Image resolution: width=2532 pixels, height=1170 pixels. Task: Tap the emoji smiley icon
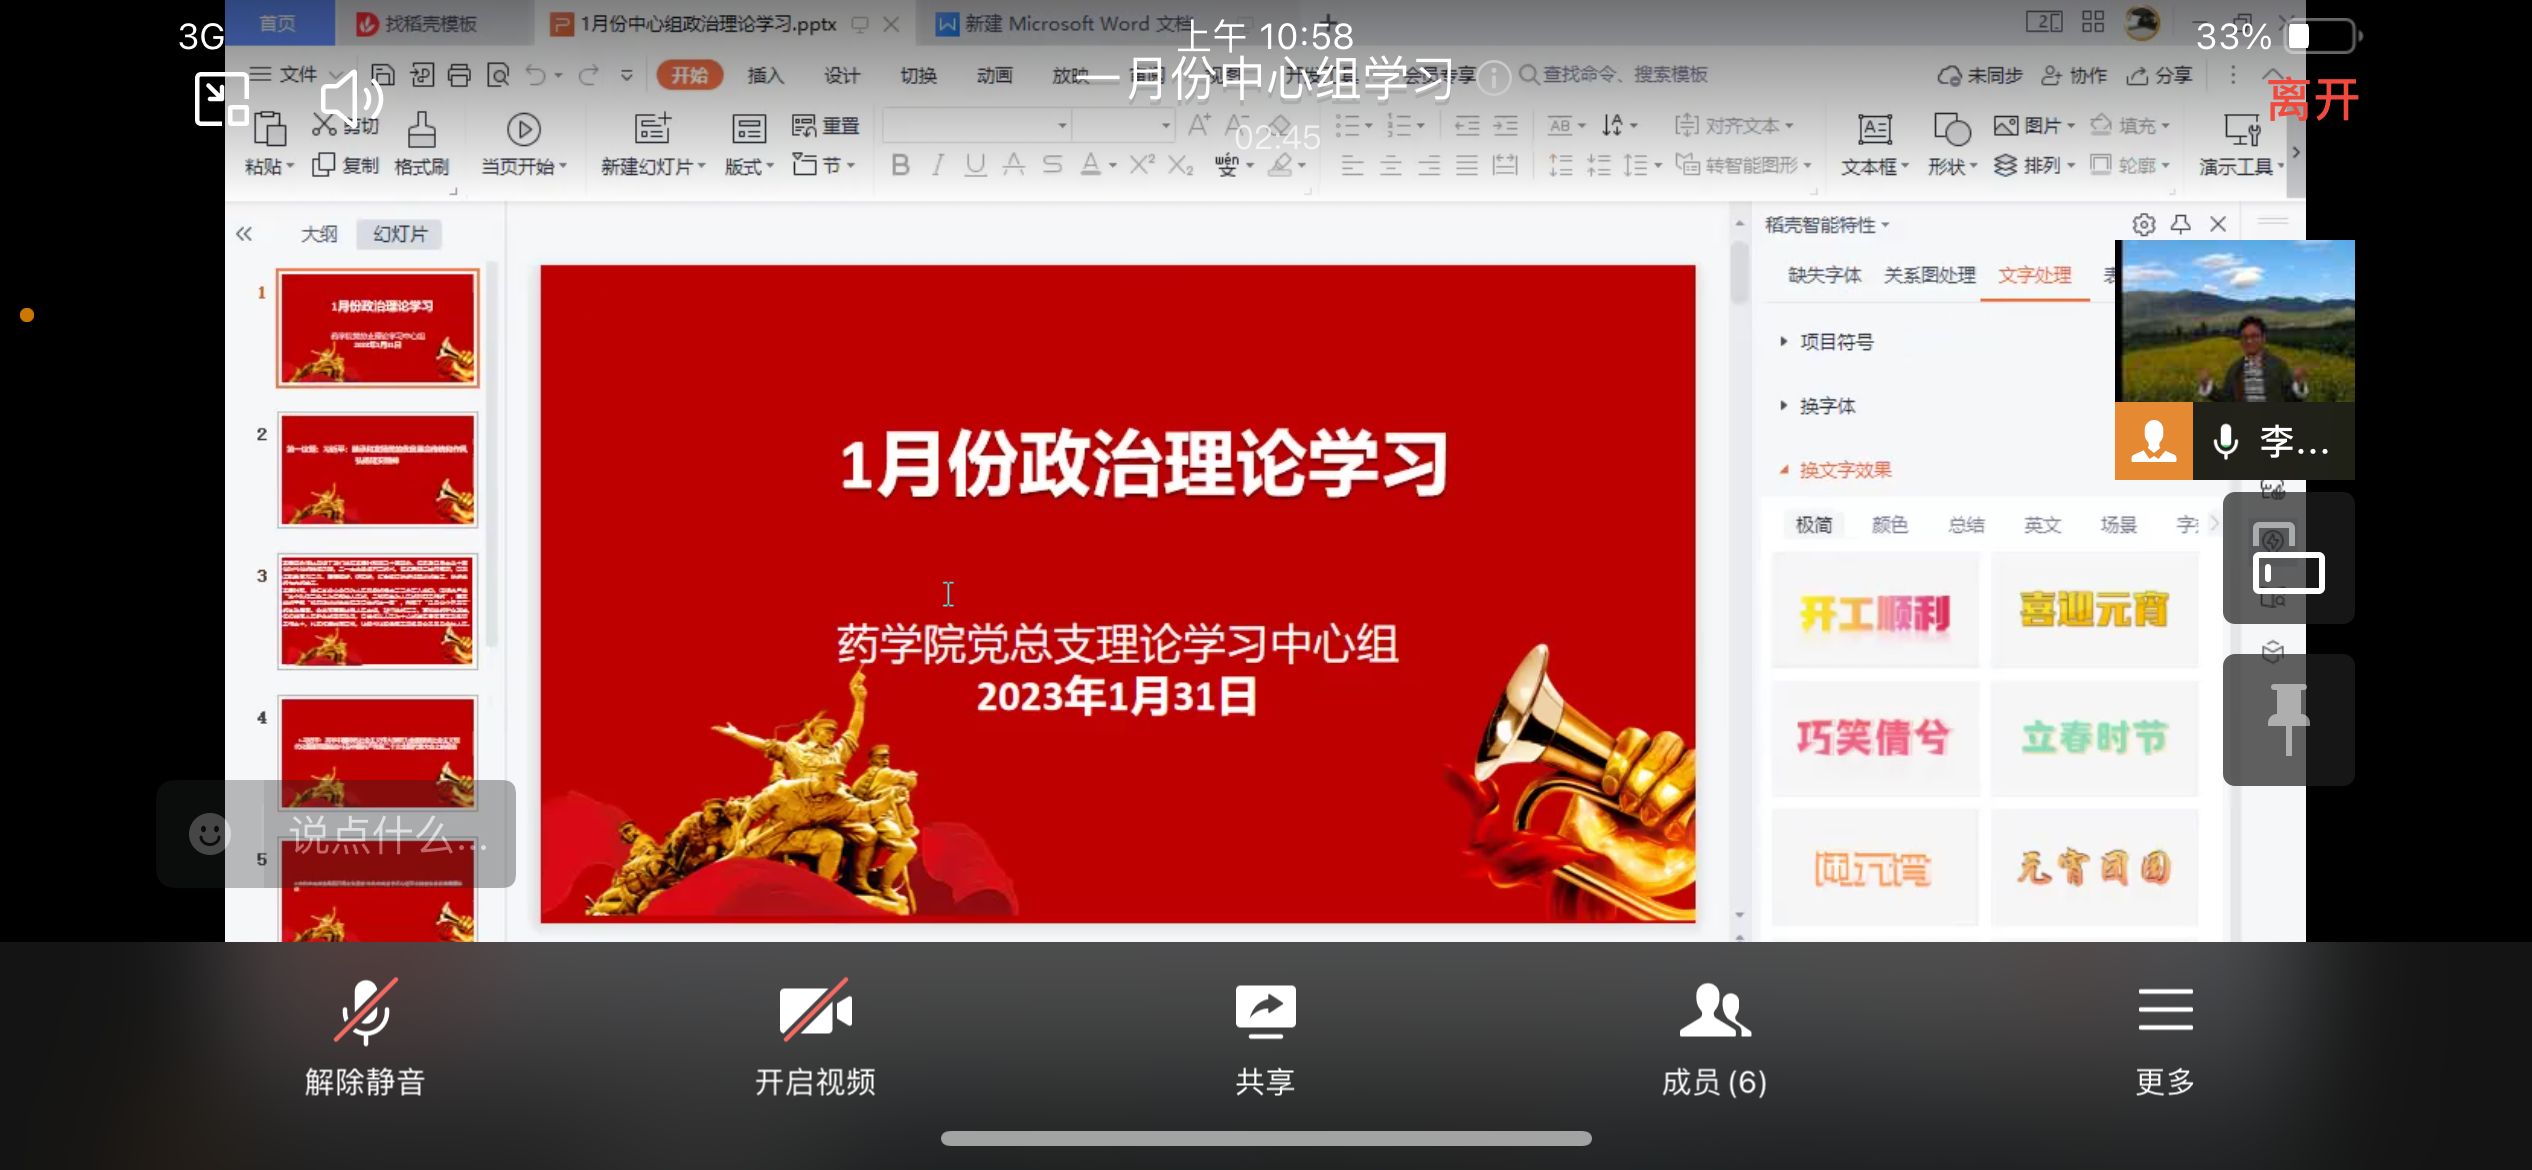(x=210, y=834)
